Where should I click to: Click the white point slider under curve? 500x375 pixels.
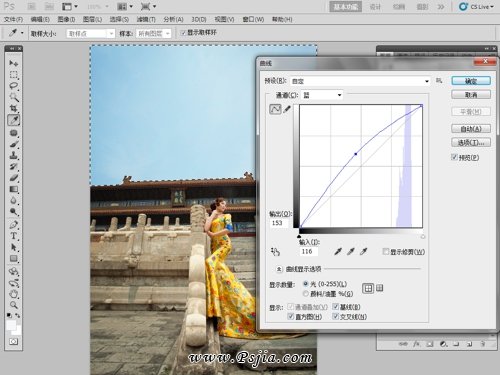click(x=423, y=237)
